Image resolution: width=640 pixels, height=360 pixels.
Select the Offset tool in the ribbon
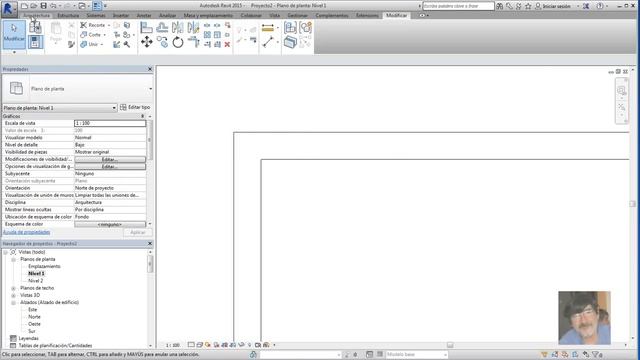[x=162, y=28]
